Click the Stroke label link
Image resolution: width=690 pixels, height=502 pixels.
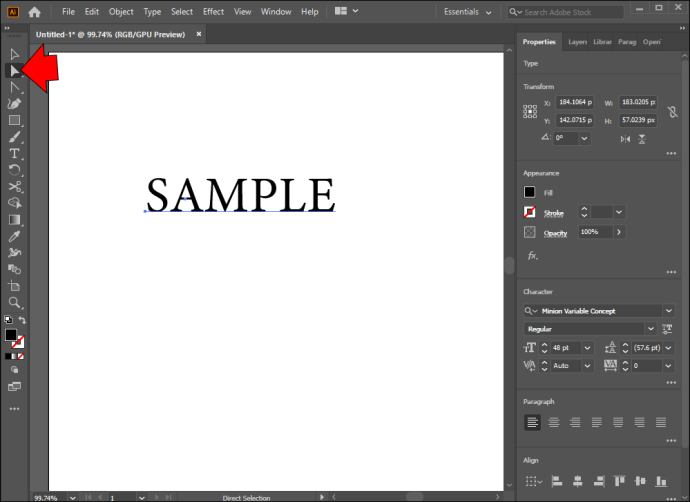pos(554,213)
